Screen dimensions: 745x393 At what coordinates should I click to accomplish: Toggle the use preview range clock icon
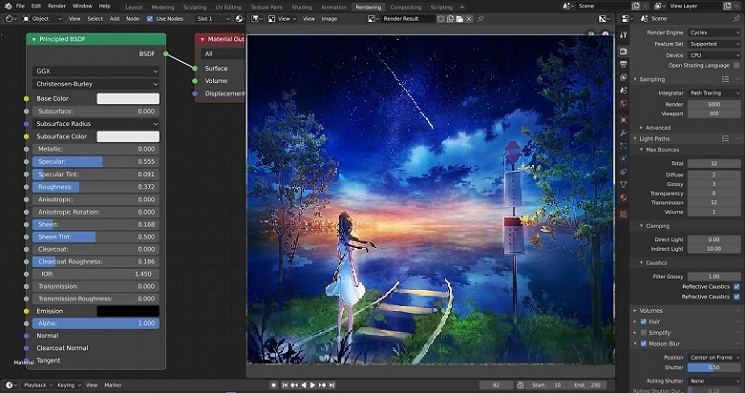[520, 385]
